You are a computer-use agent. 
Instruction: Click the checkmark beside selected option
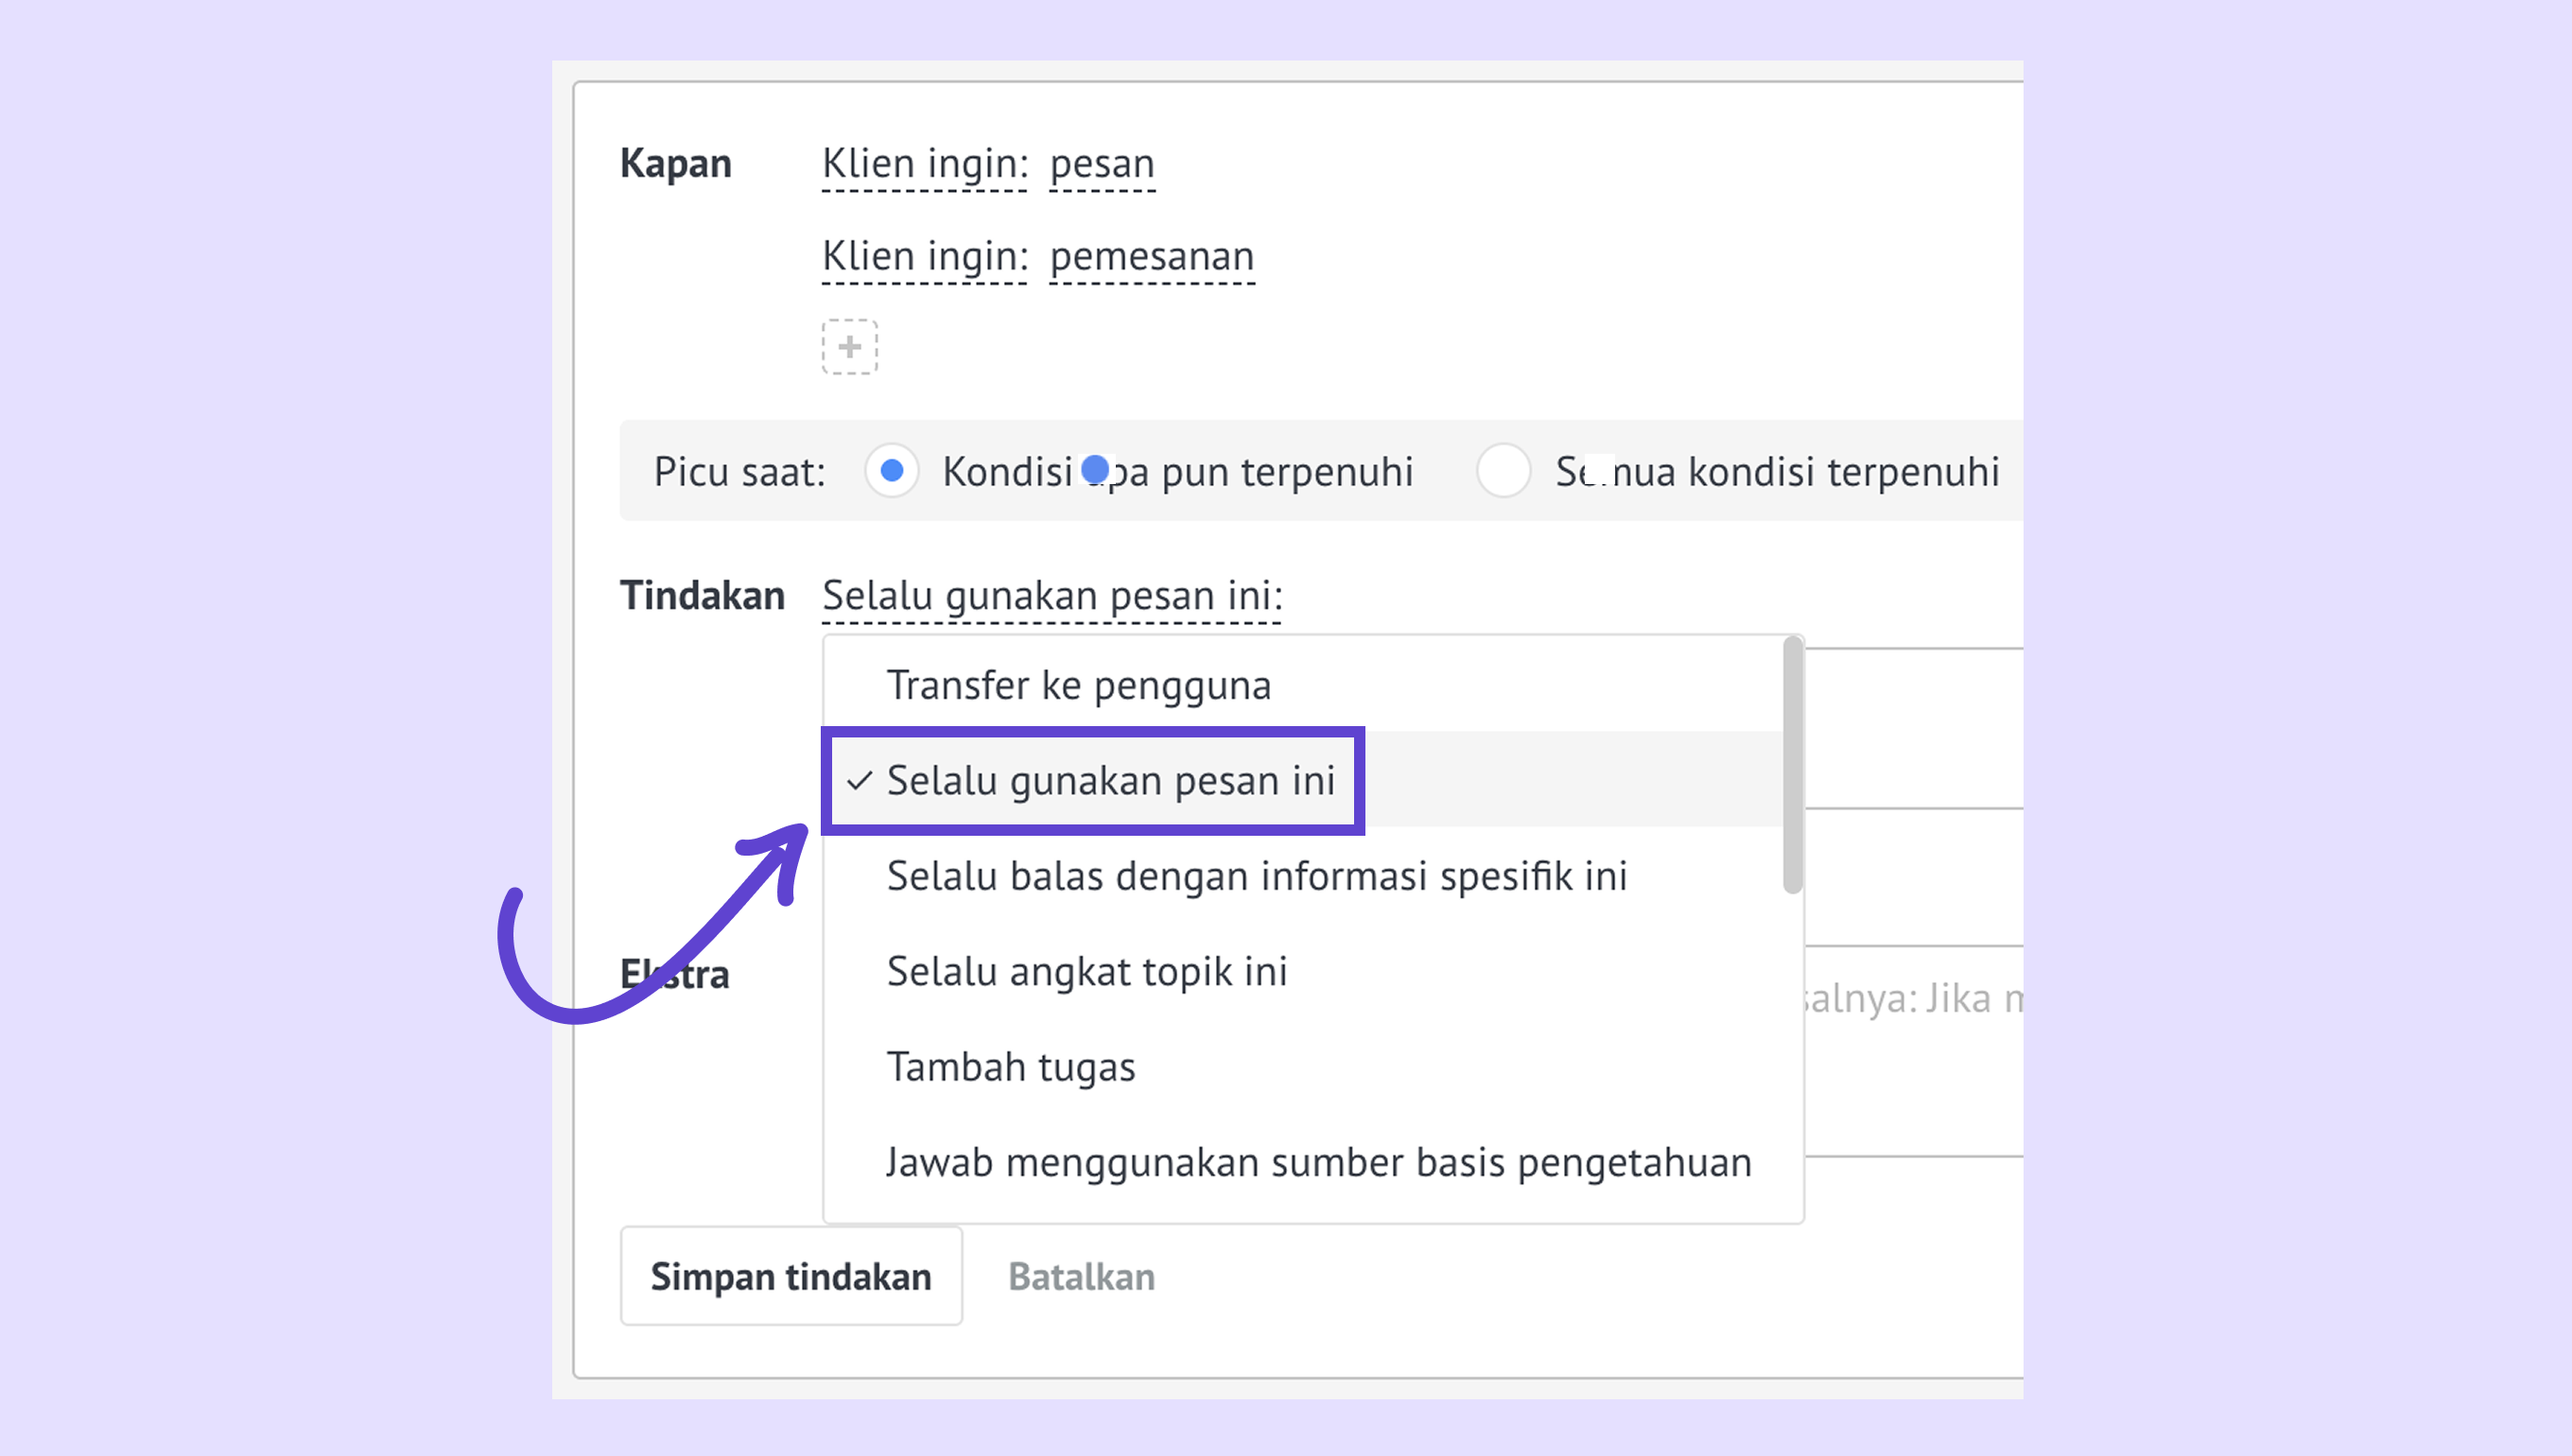[859, 781]
